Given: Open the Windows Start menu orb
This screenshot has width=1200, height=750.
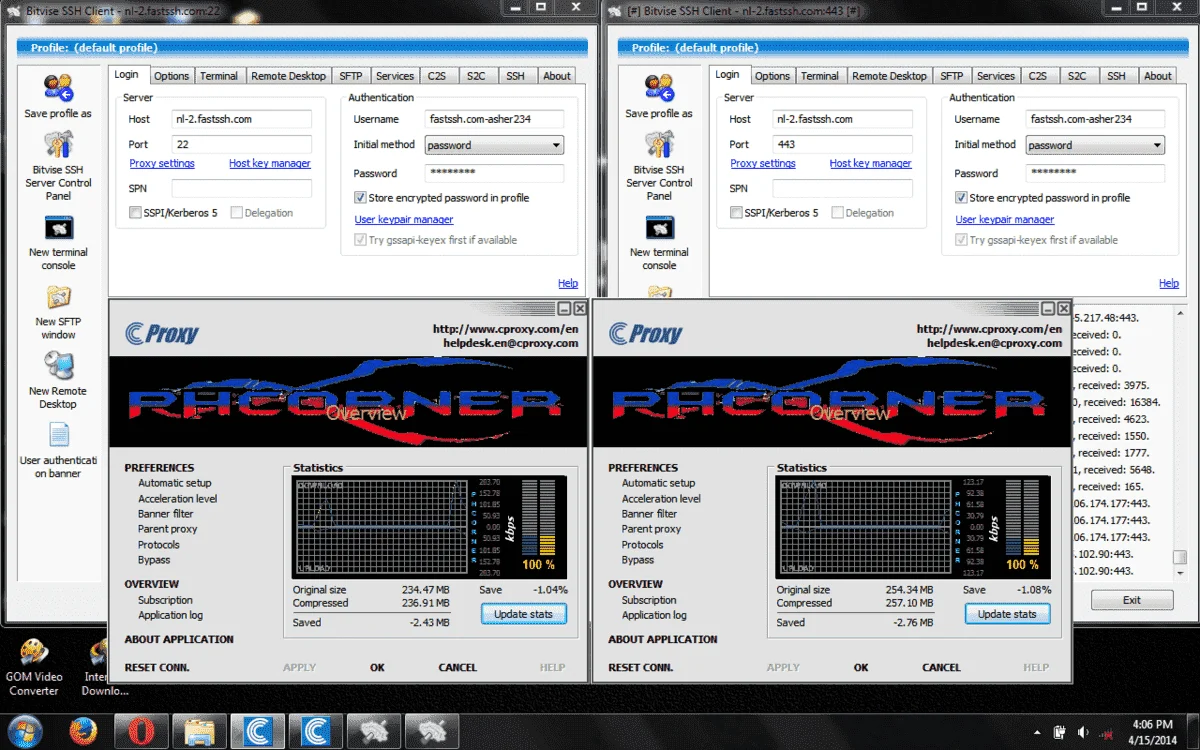Looking at the screenshot, I should 24,730.
